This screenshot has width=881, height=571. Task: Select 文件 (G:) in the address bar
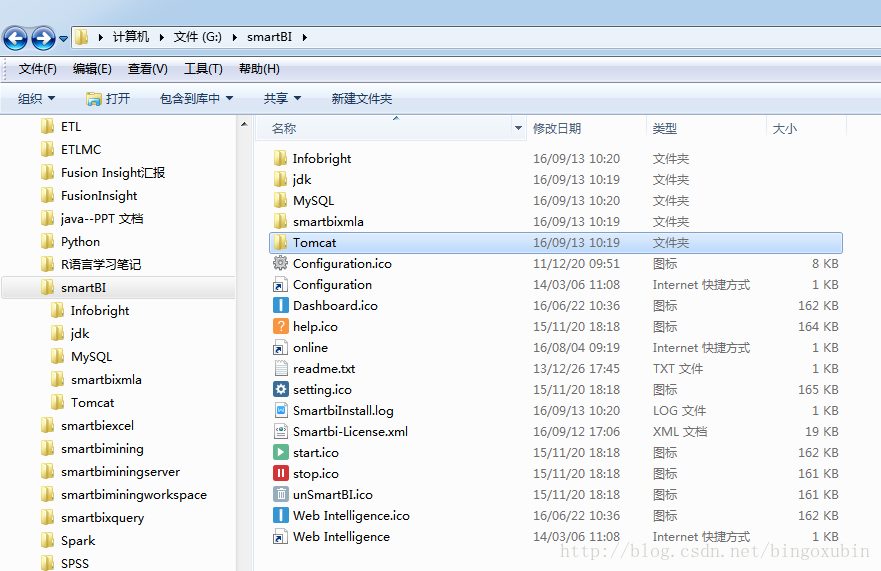(x=198, y=37)
